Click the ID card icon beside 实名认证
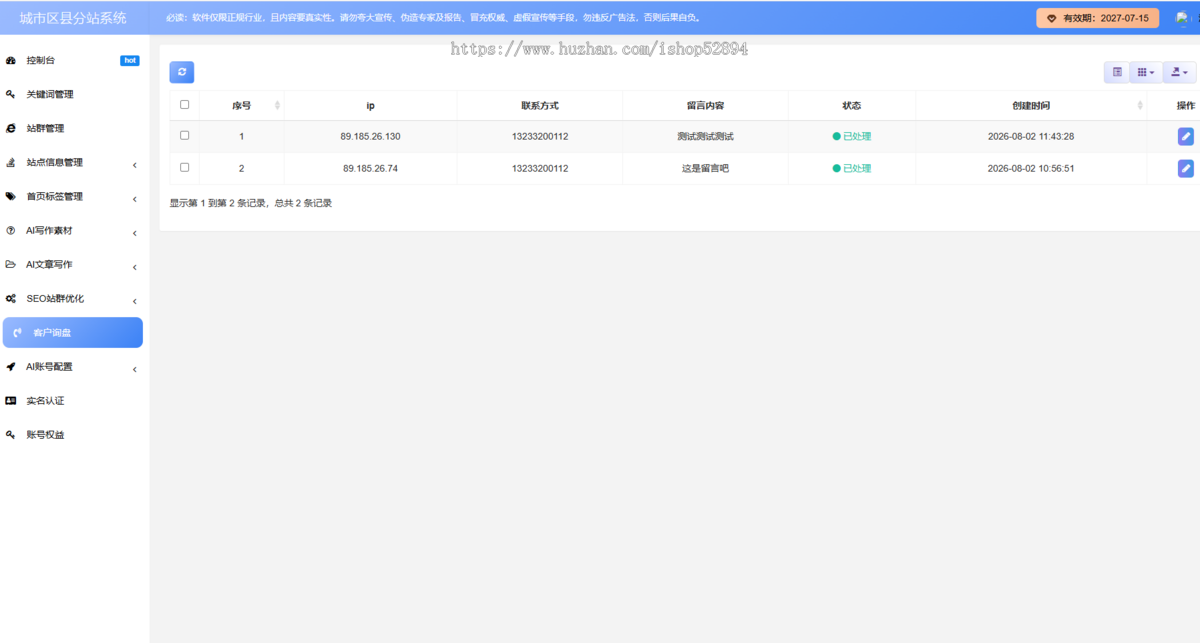Image resolution: width=1200 pixels, height=643 pixels. point(11,401)
